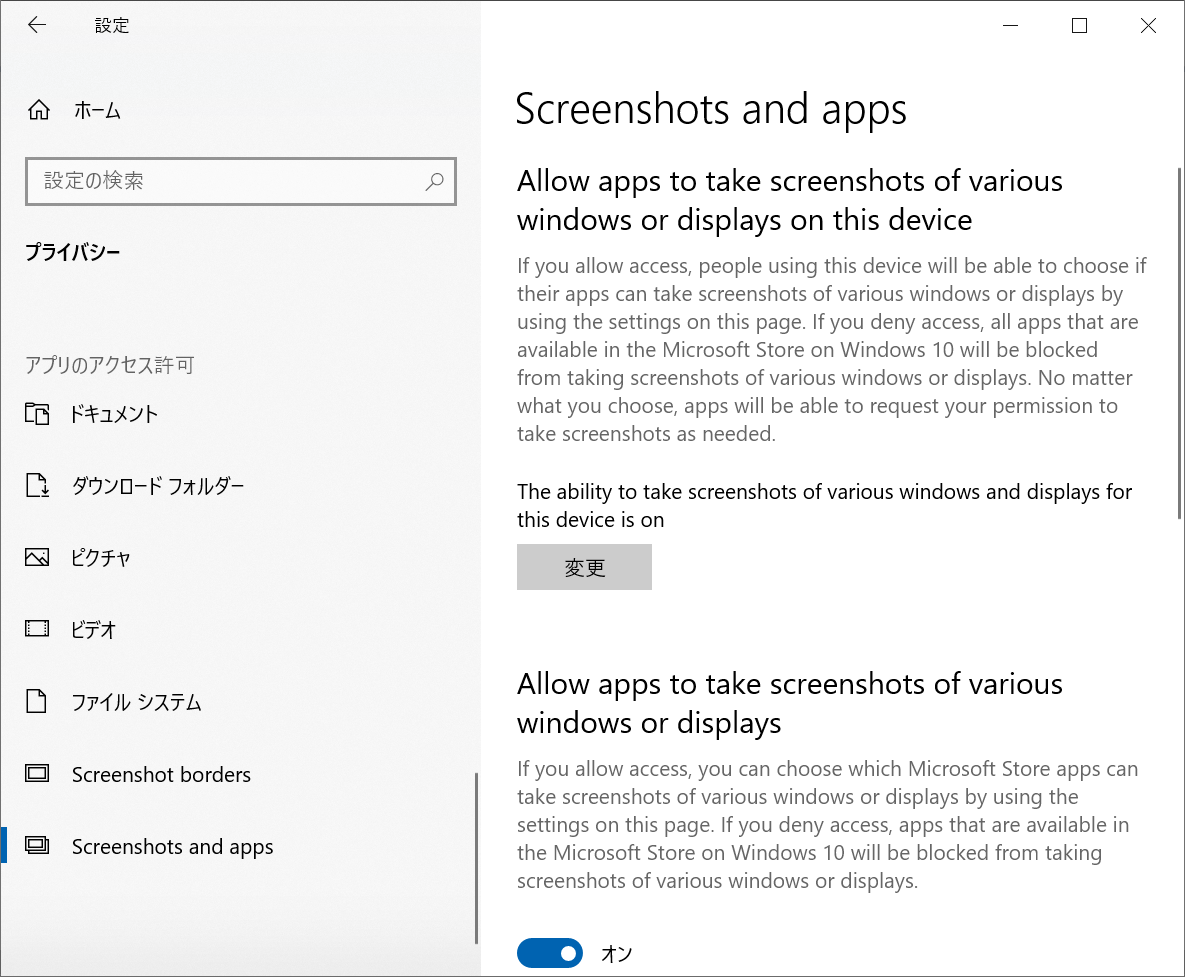This screenshot has width=1185, height=977.
Task: Select the ダウンロード フォルダー icon
Action: pyautogui.click(x=37, y=485)
